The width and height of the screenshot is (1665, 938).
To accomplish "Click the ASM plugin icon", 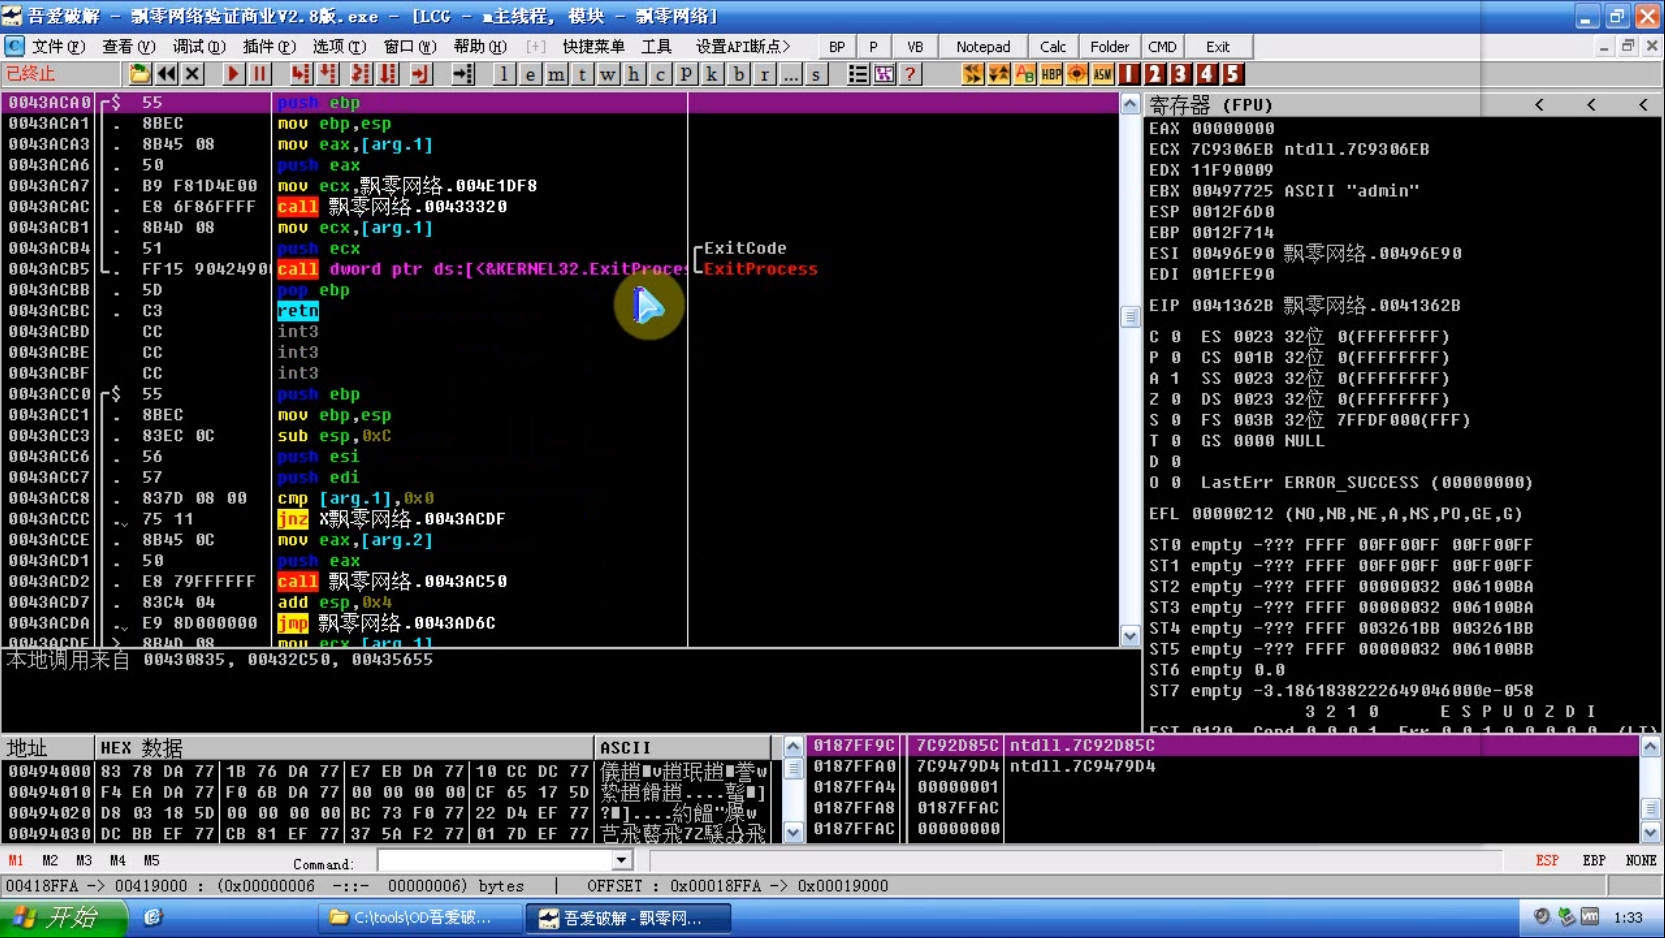I will pos(1103,74).
